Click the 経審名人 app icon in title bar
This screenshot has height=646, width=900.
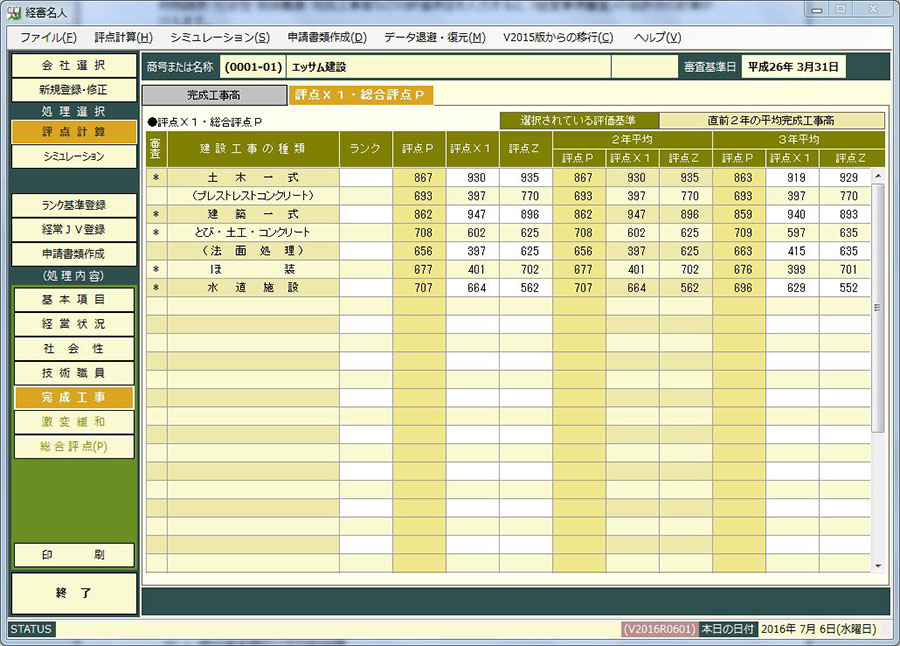click(13, 11)
